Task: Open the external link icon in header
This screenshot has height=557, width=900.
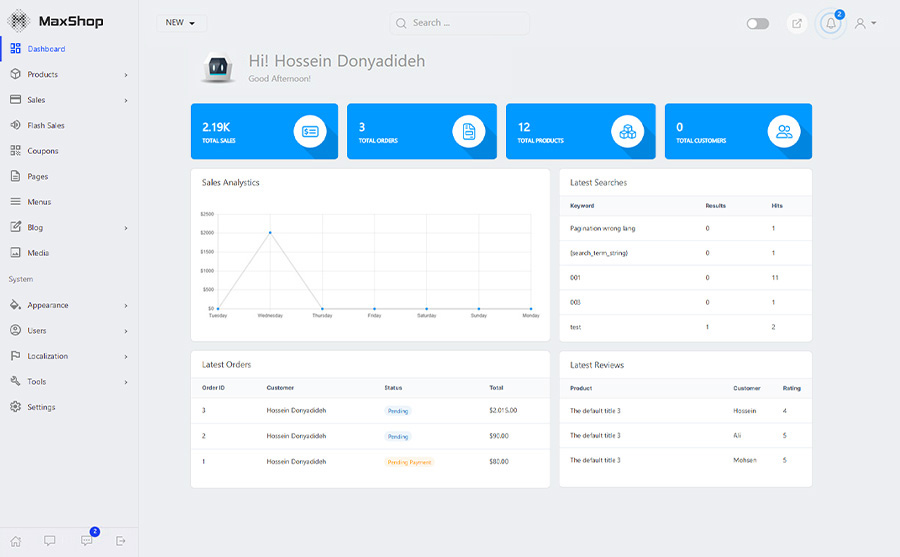Action: (796, 23)
